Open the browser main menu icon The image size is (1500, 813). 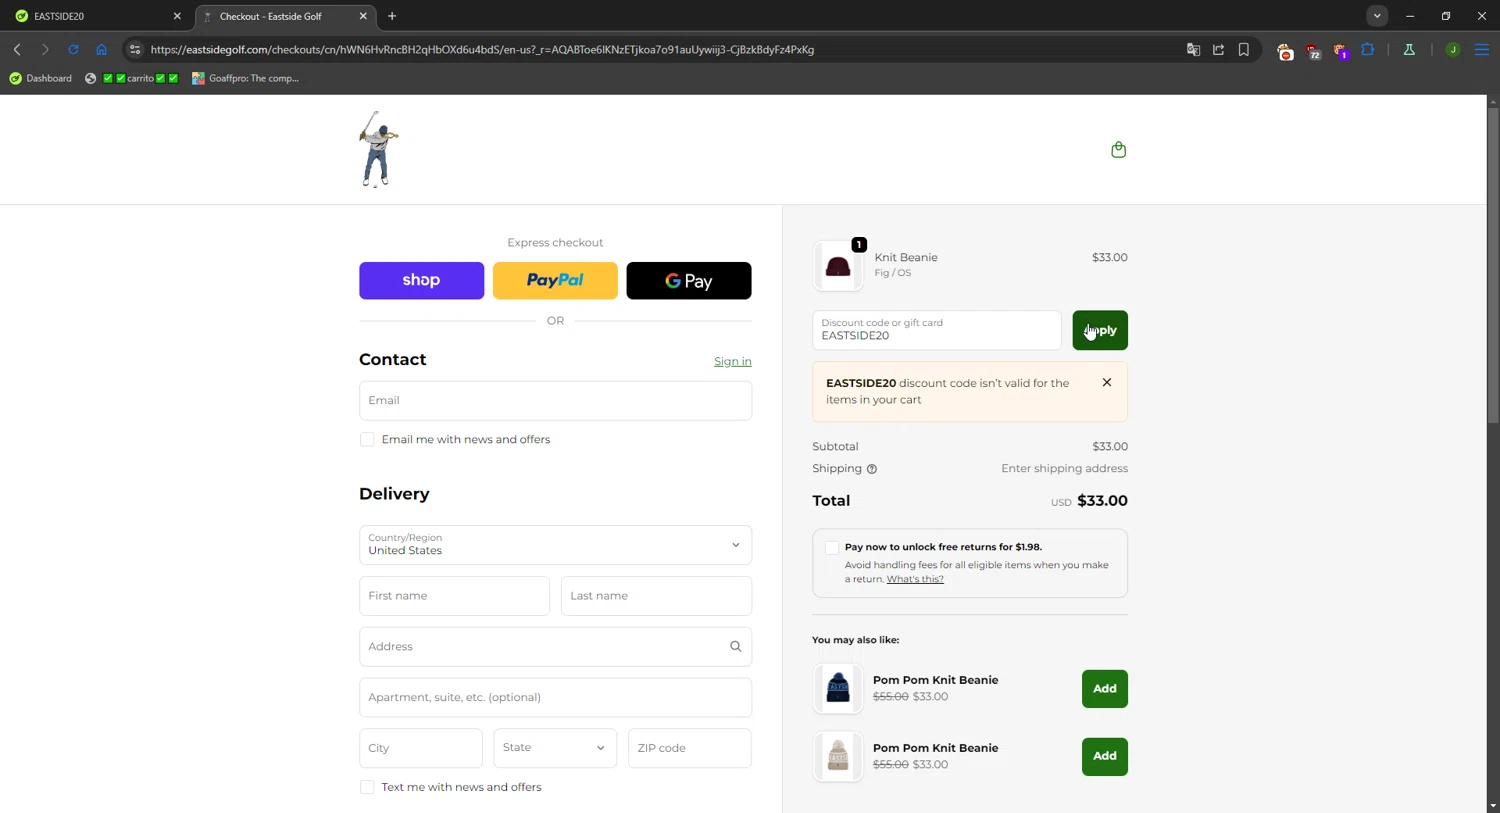point(1482,49)
